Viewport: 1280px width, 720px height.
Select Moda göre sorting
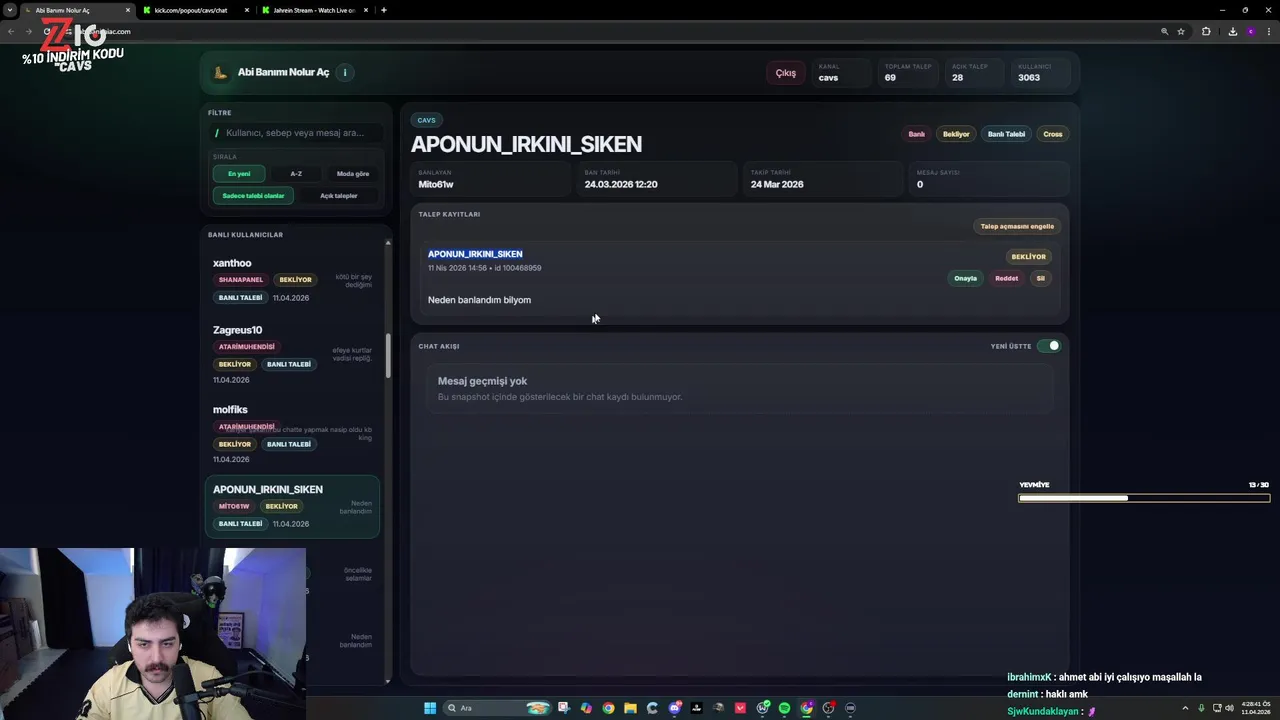point(352,174)
